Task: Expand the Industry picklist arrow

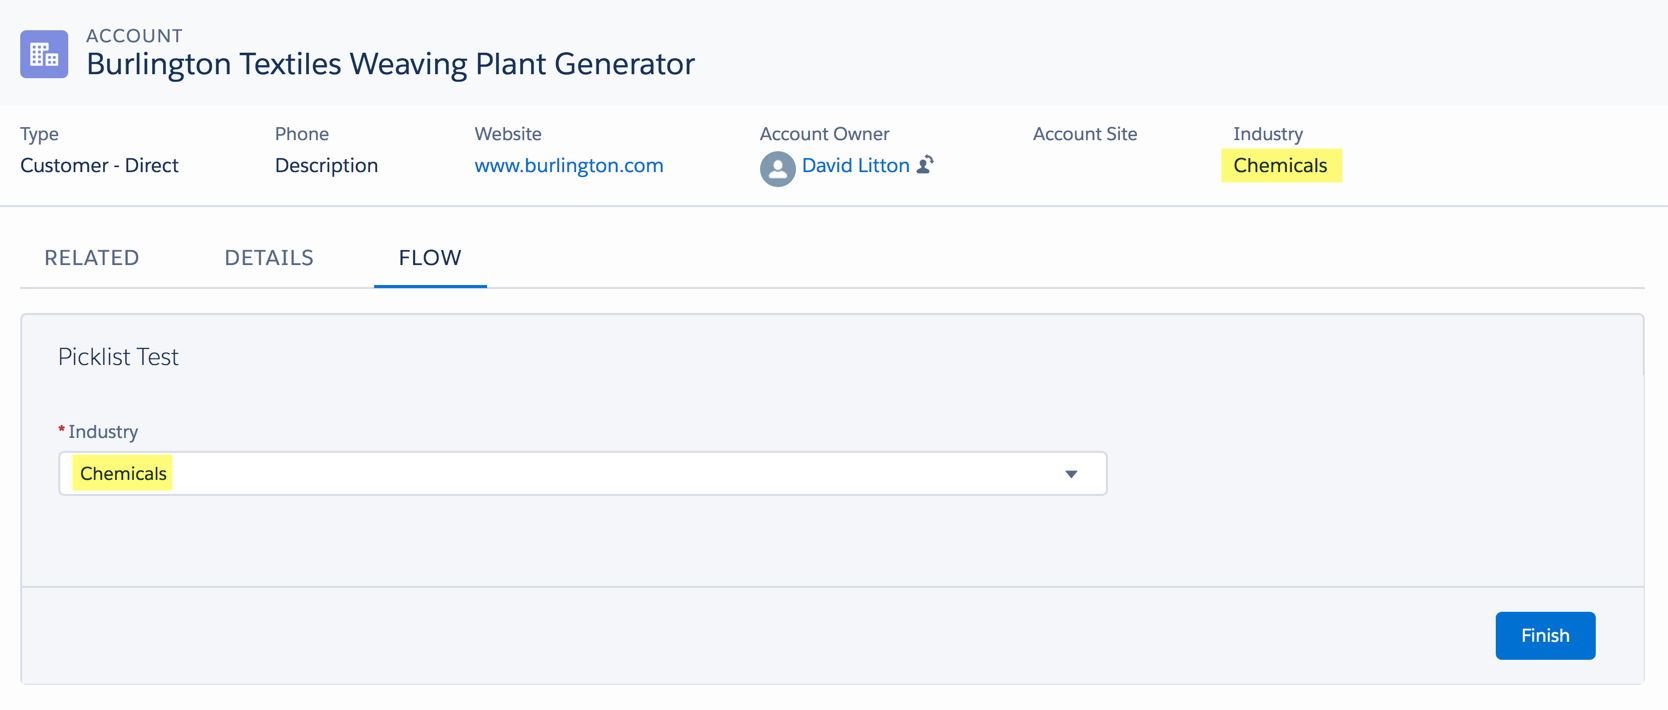Action: tap(1071, 474)
